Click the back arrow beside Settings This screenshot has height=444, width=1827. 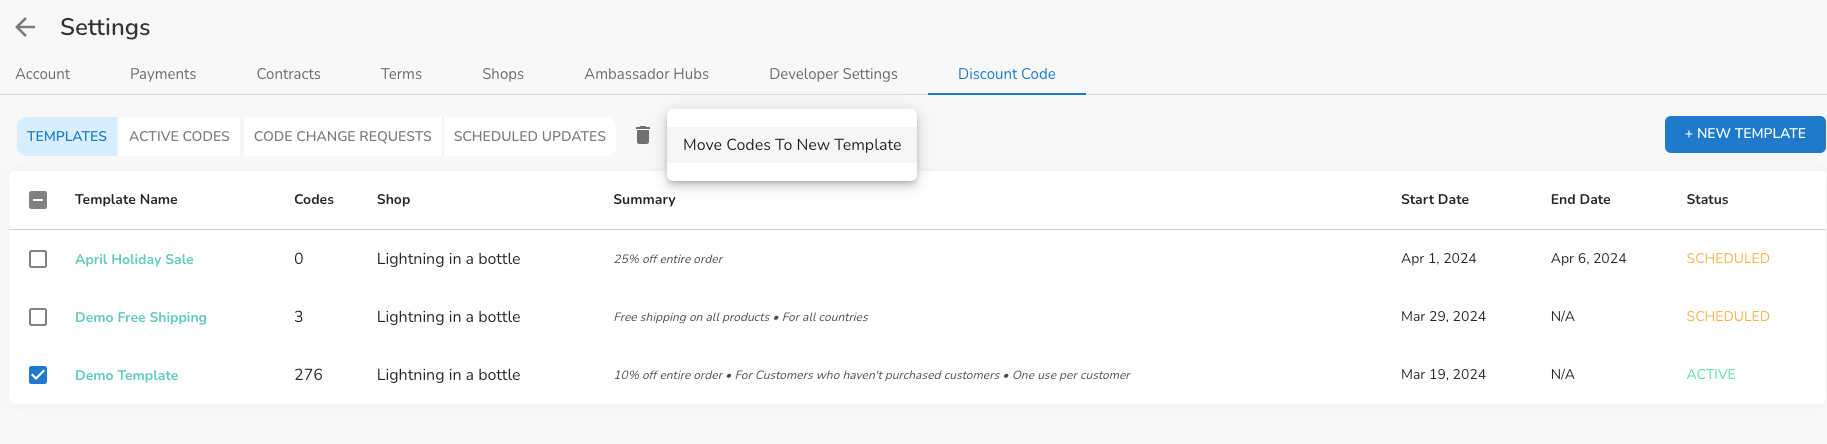(26, 27)
